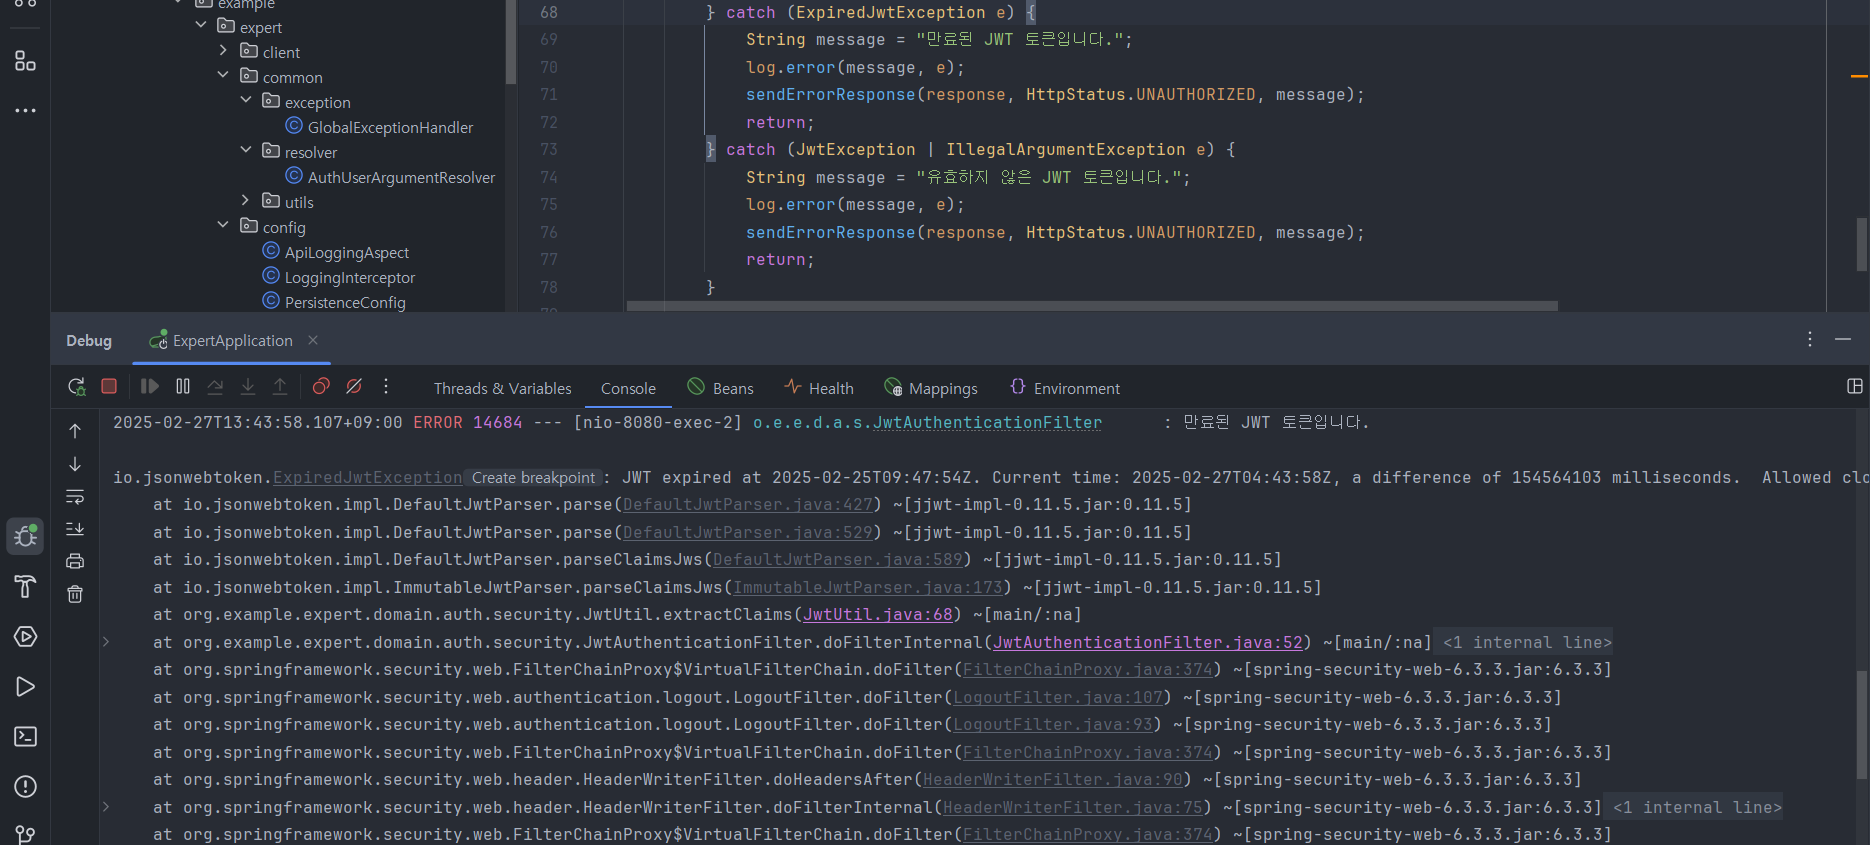The image size is (1870, 845).
Task: Open the Services tool window
Action: [26, 637]
